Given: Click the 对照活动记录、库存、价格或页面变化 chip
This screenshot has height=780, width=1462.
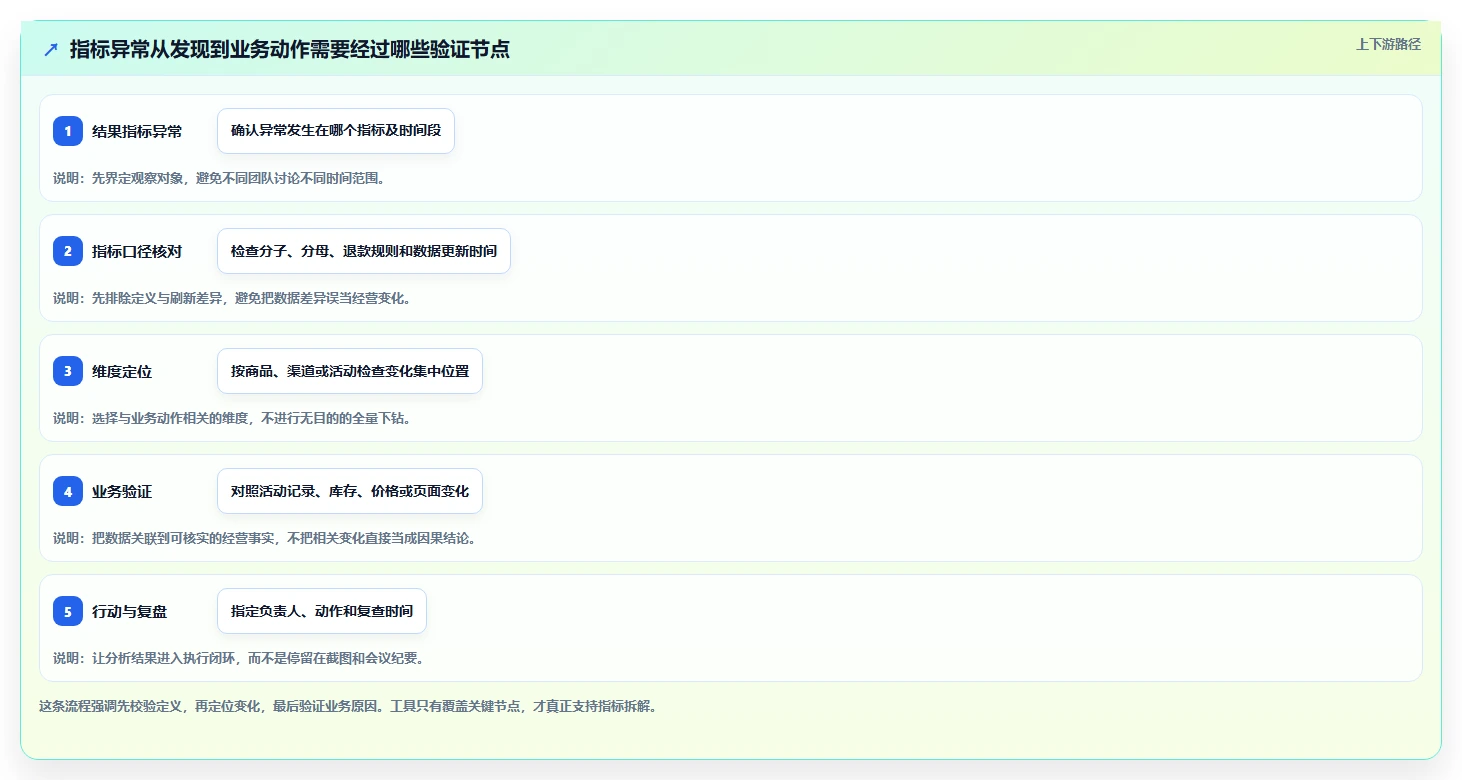Looking at the screenshot, I should [x=350, y=491].
